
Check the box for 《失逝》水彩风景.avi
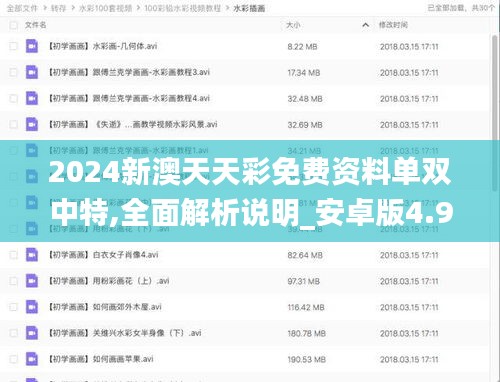13,124
